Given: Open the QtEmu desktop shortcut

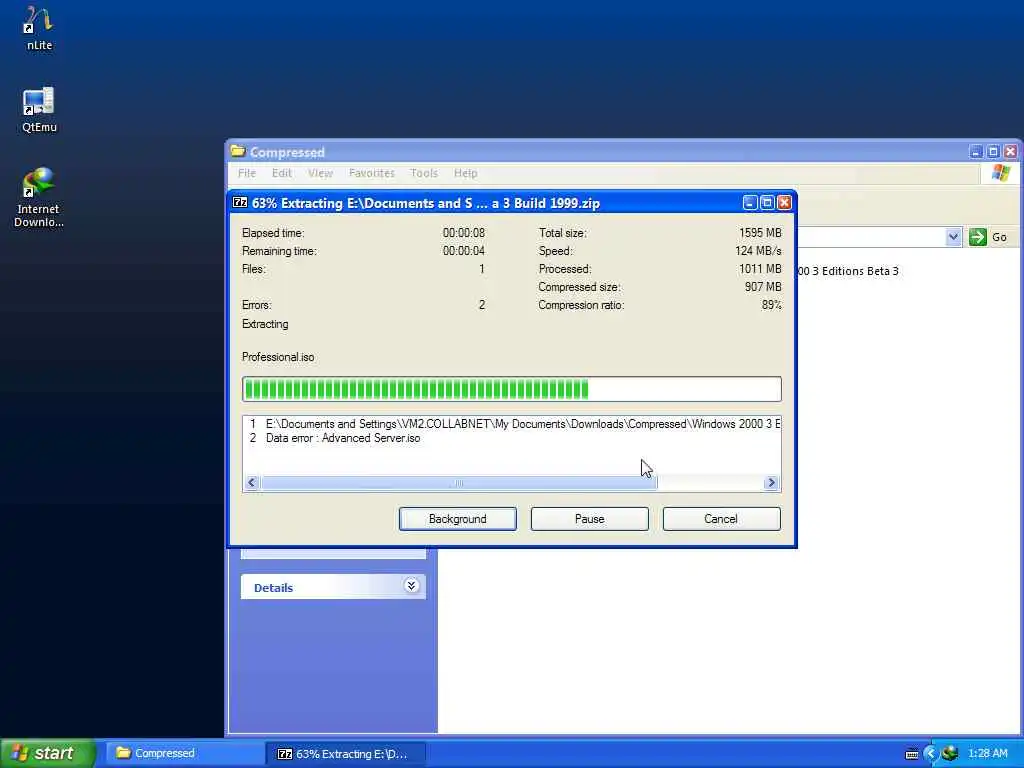Looking at the screenshot, I should (39, 110).
